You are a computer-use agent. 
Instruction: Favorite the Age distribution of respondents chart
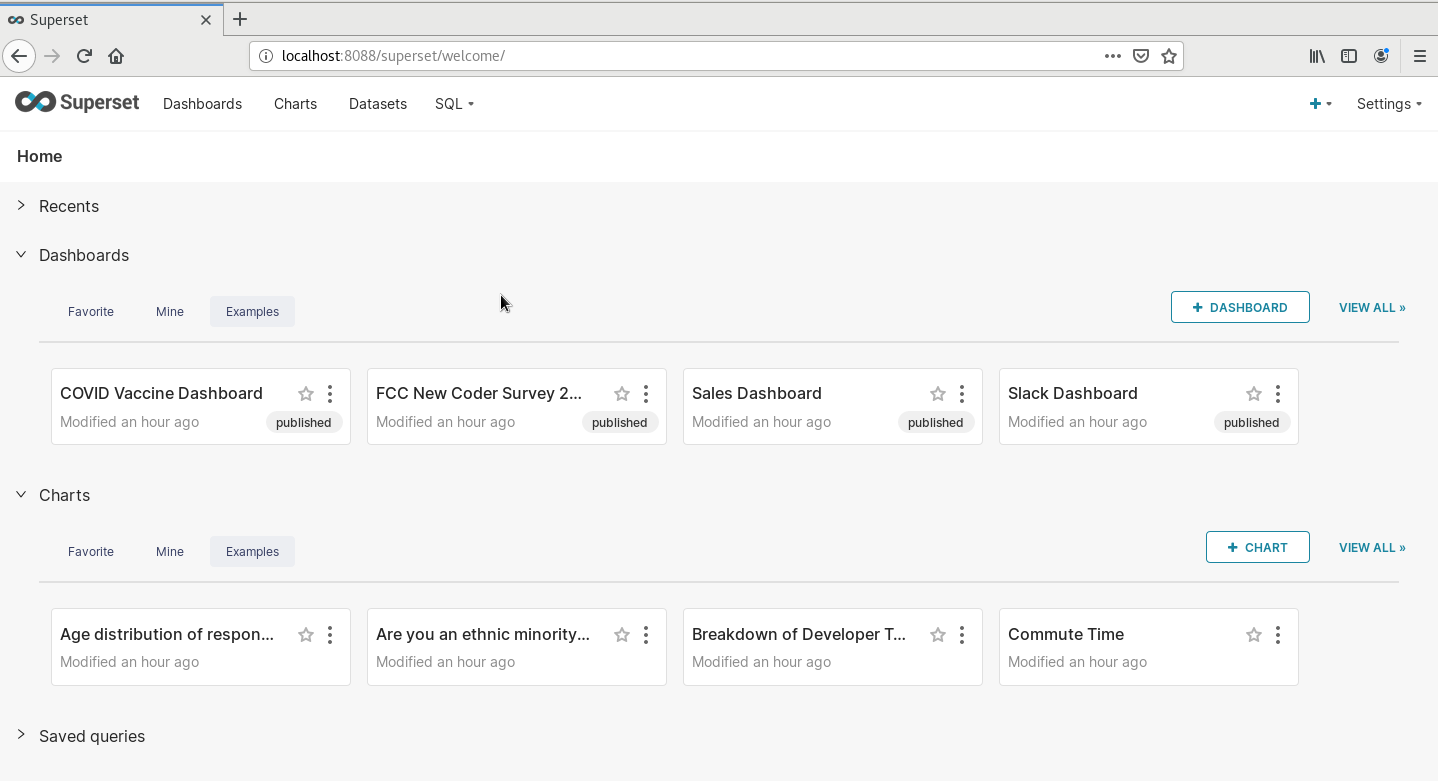306,635
